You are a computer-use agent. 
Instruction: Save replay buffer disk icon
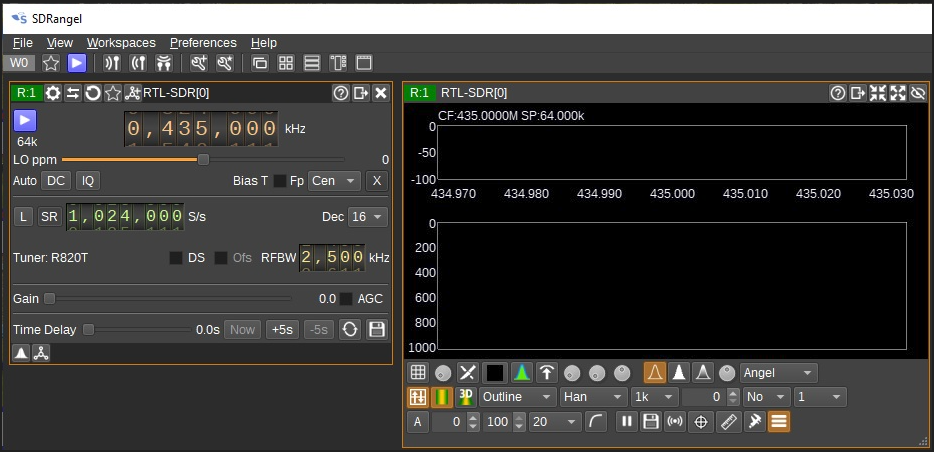tap(376, 329)
